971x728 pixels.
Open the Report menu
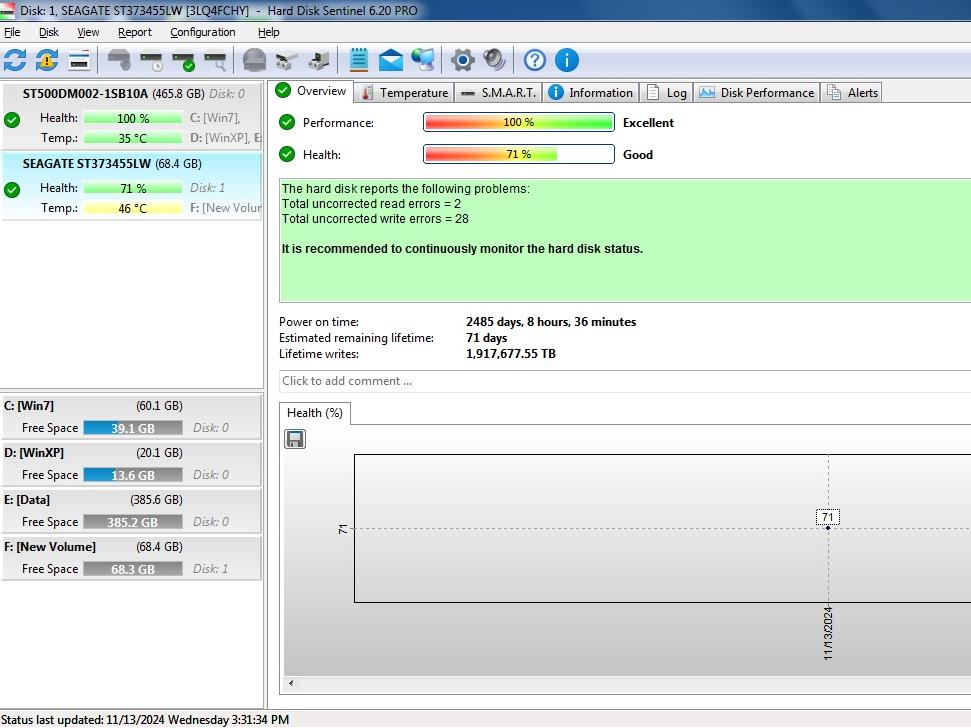pos(135,32)
